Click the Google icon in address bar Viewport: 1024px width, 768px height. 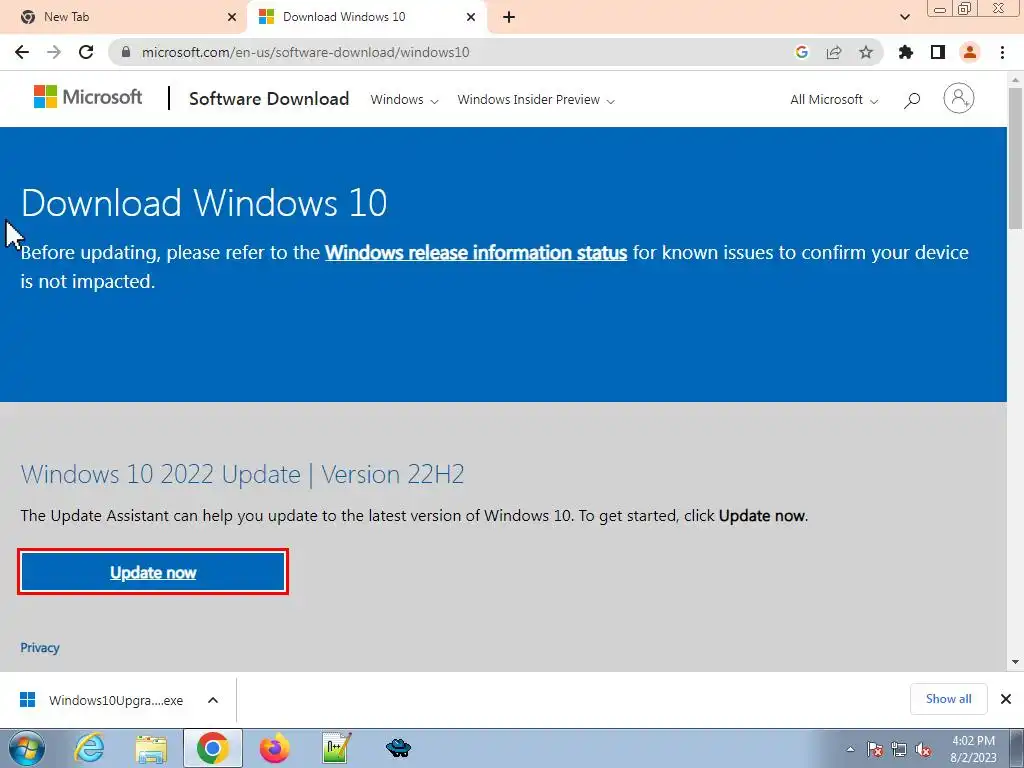802,52
